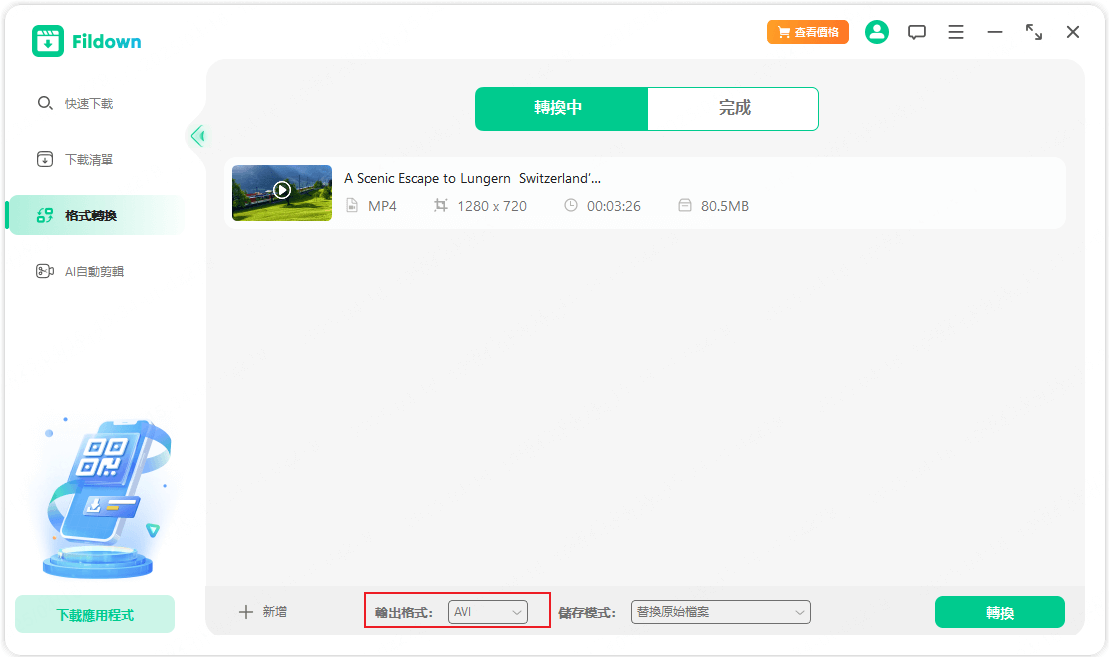Open the hamburger menu icon
Image resolution: width=1109 pixels, height=657 pixels.
pos(956,32)
